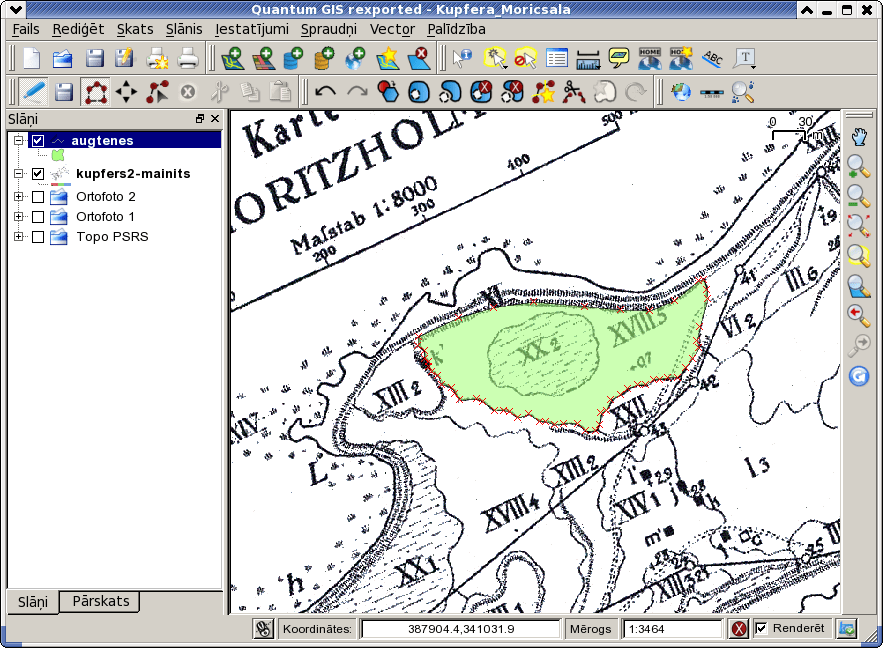
Task: Deselect features from all layers
Action: click(525, 59)
